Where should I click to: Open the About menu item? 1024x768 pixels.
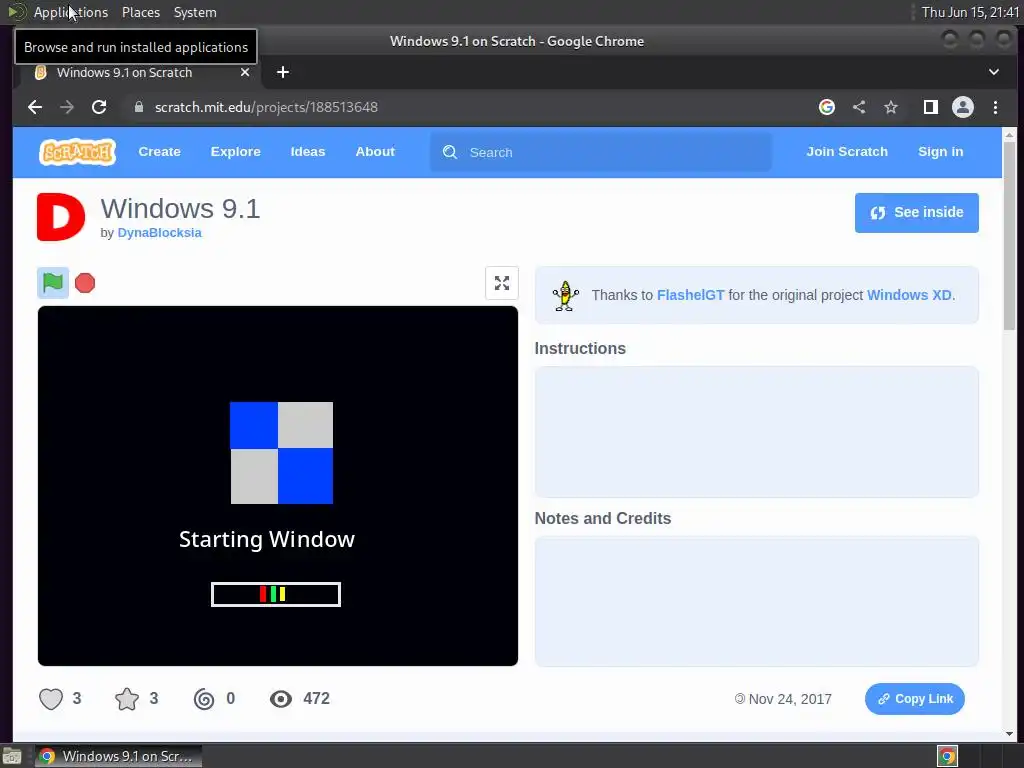(375, 152)
